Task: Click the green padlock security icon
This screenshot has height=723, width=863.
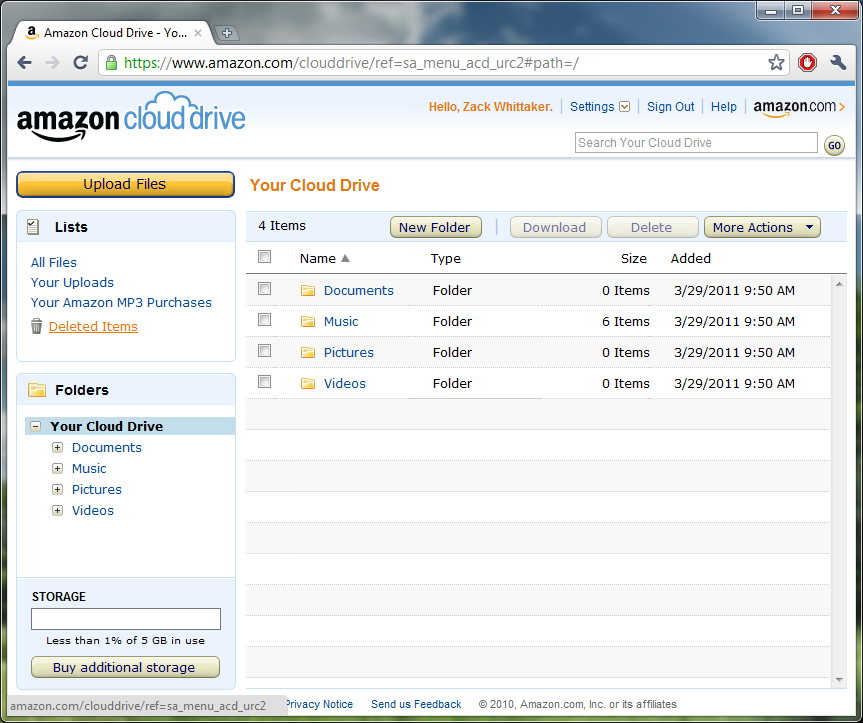Action: tap(111, 63)
